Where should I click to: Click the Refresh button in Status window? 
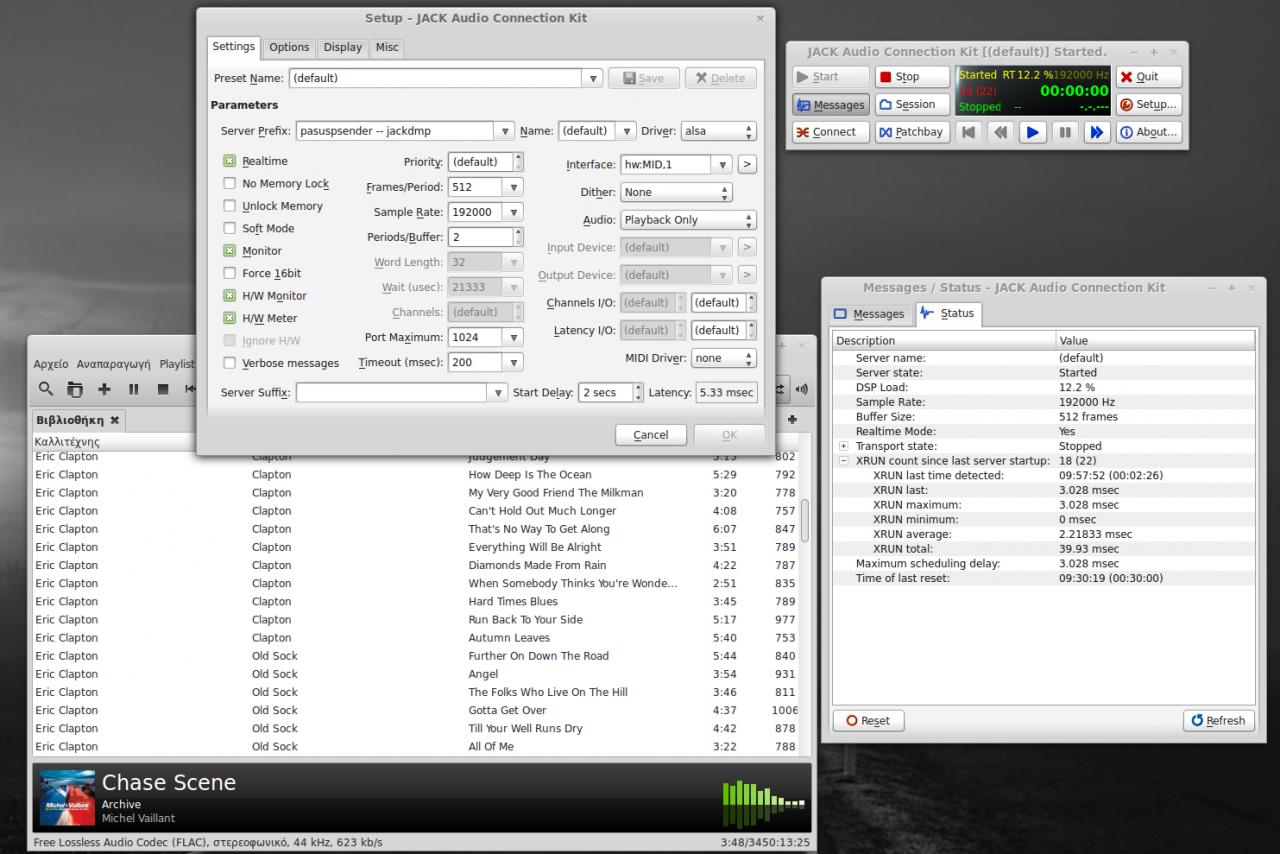click(x=1217, y=720)
